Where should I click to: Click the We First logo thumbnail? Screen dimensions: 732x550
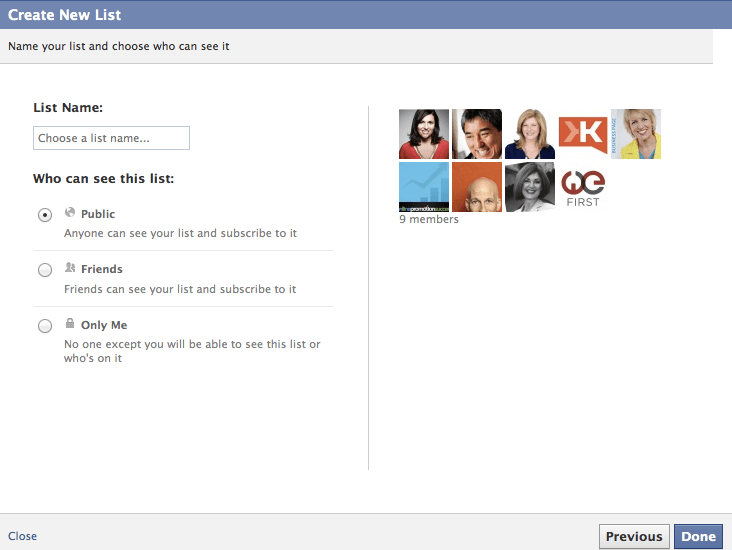tap(583, 187)
